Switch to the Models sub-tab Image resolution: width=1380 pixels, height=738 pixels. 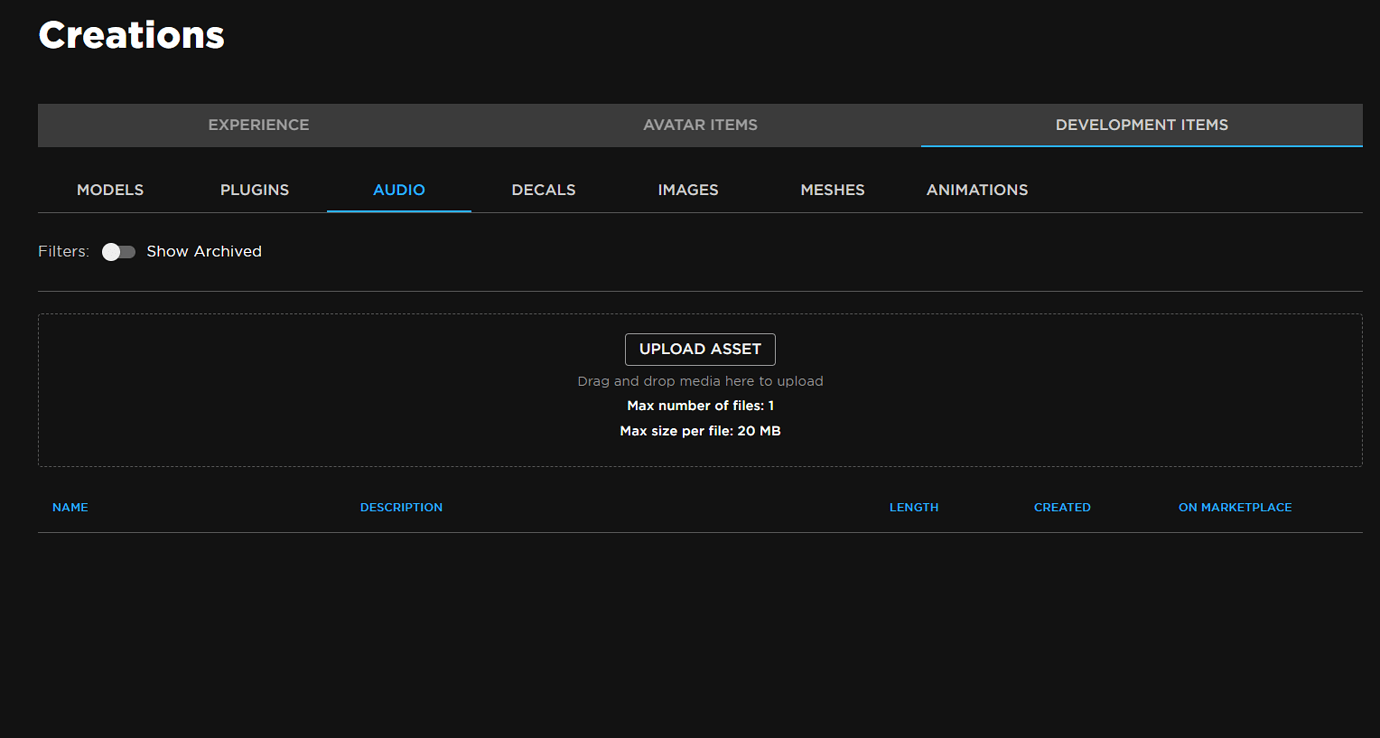pos(110,189)
